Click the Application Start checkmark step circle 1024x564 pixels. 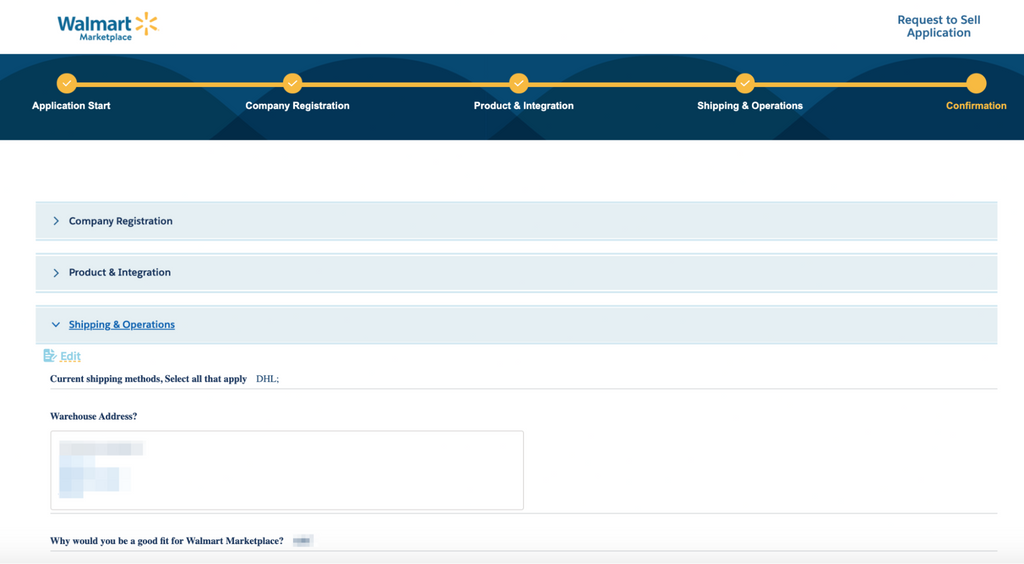(x=67, y=84)
